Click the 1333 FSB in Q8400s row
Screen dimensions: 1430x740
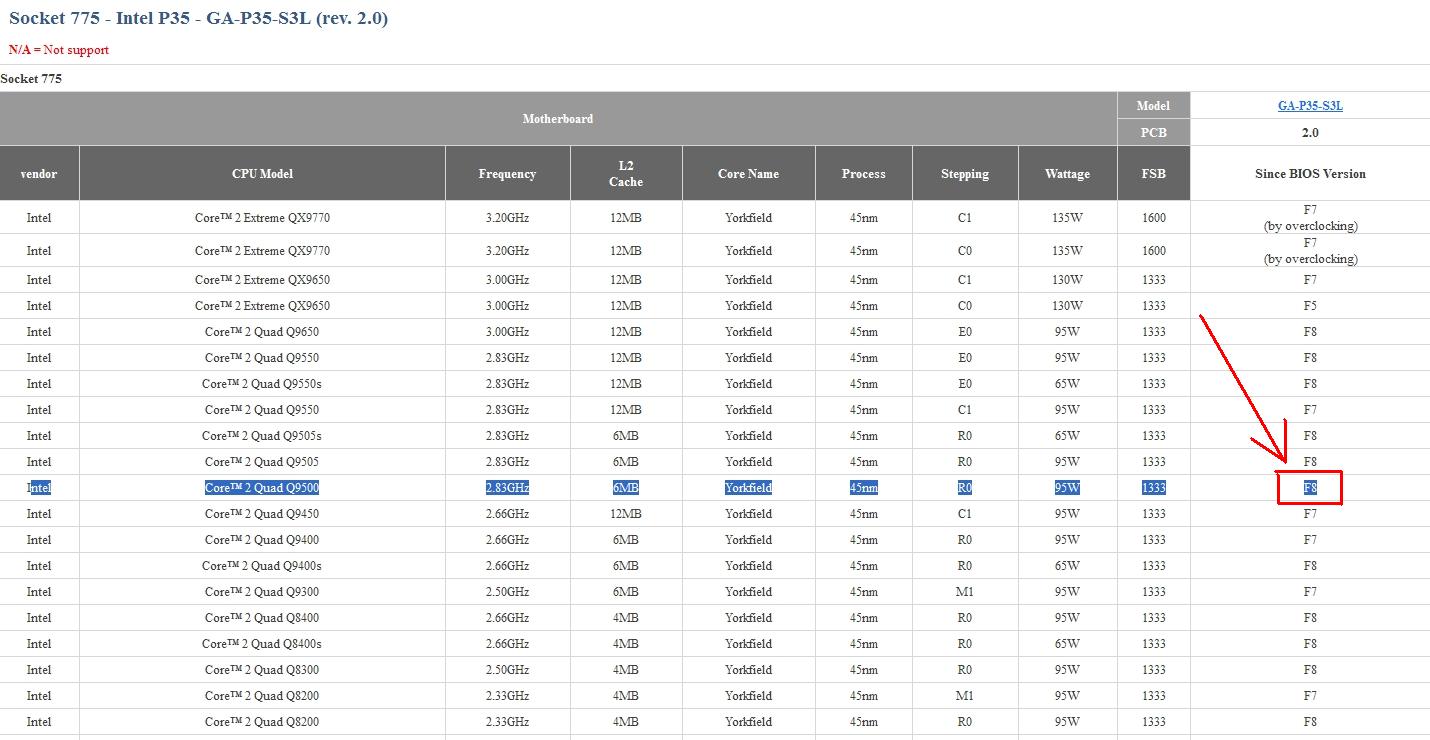[x=1153, y=644]
